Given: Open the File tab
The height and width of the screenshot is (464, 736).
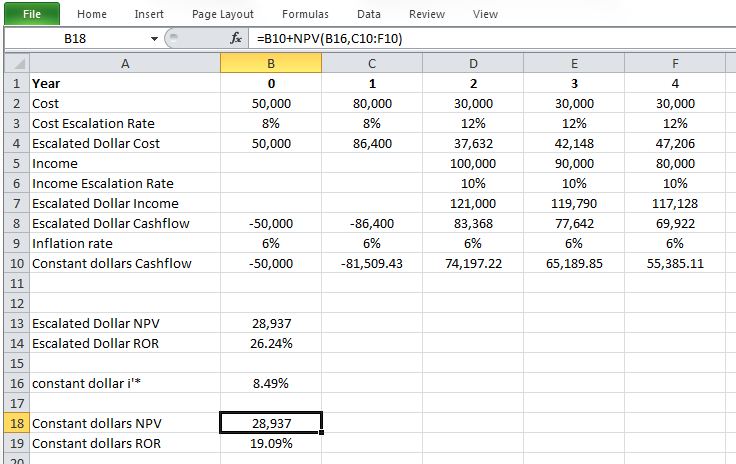Looking at the screenshot, I should [x=32, y=14].
